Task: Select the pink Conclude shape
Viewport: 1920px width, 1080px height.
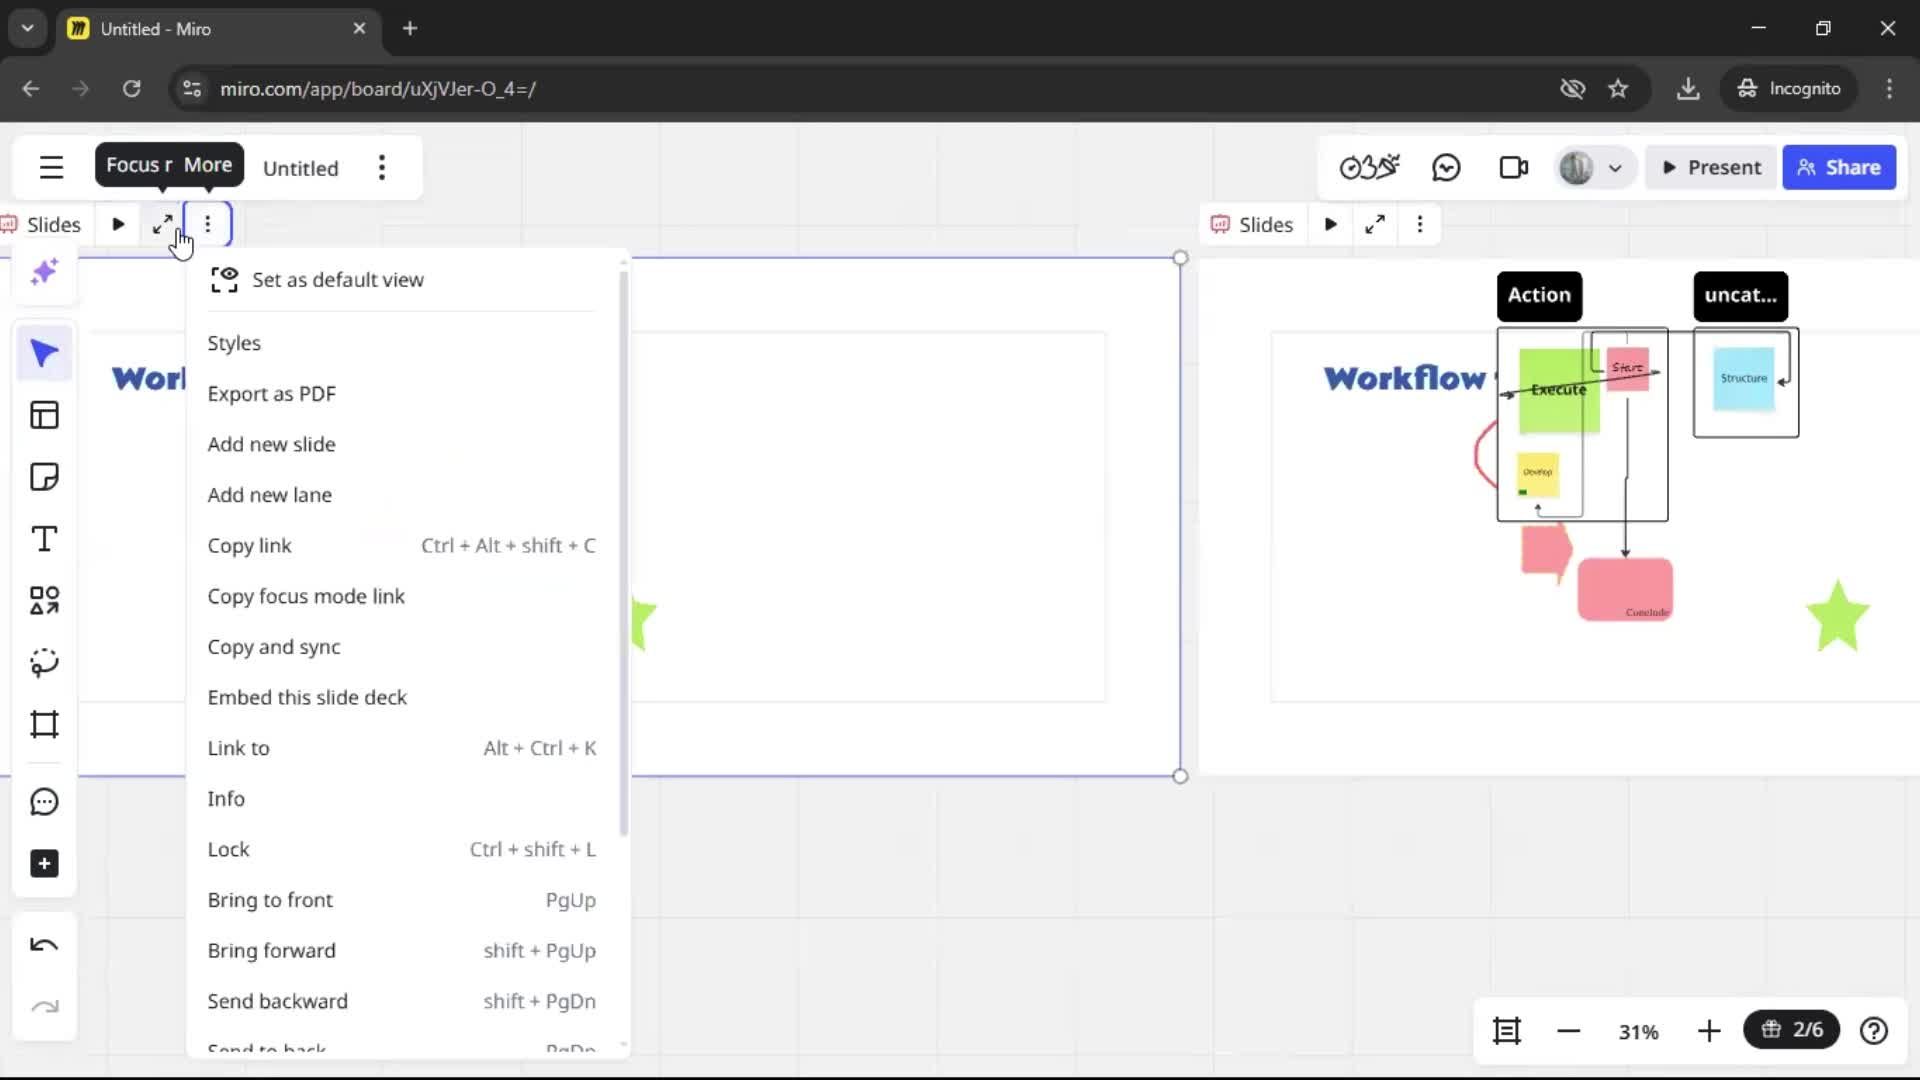Action: pos(1625,590)
